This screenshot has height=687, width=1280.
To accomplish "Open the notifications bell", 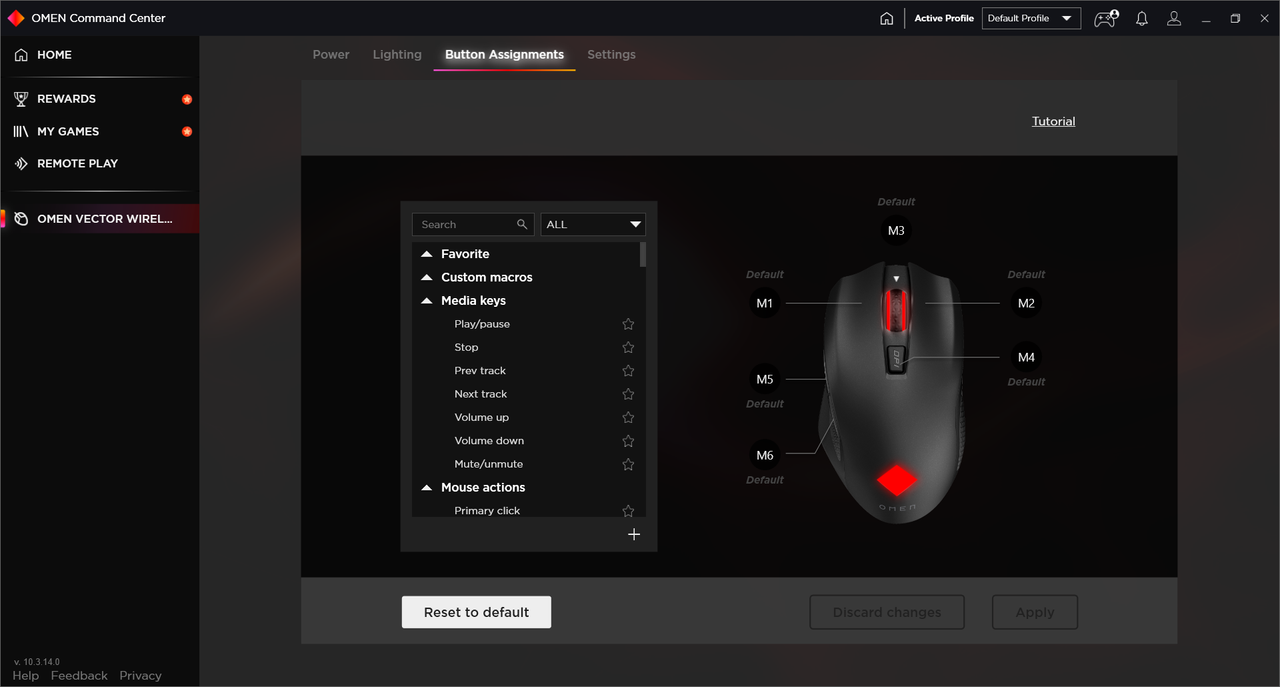I will pyautogui.click(x=1142, y=18).
